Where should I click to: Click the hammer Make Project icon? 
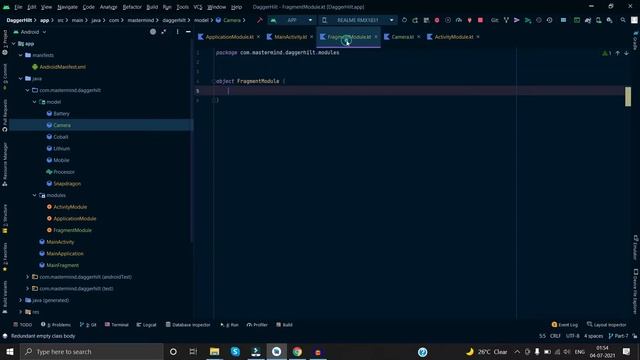(x=260, y=20)
